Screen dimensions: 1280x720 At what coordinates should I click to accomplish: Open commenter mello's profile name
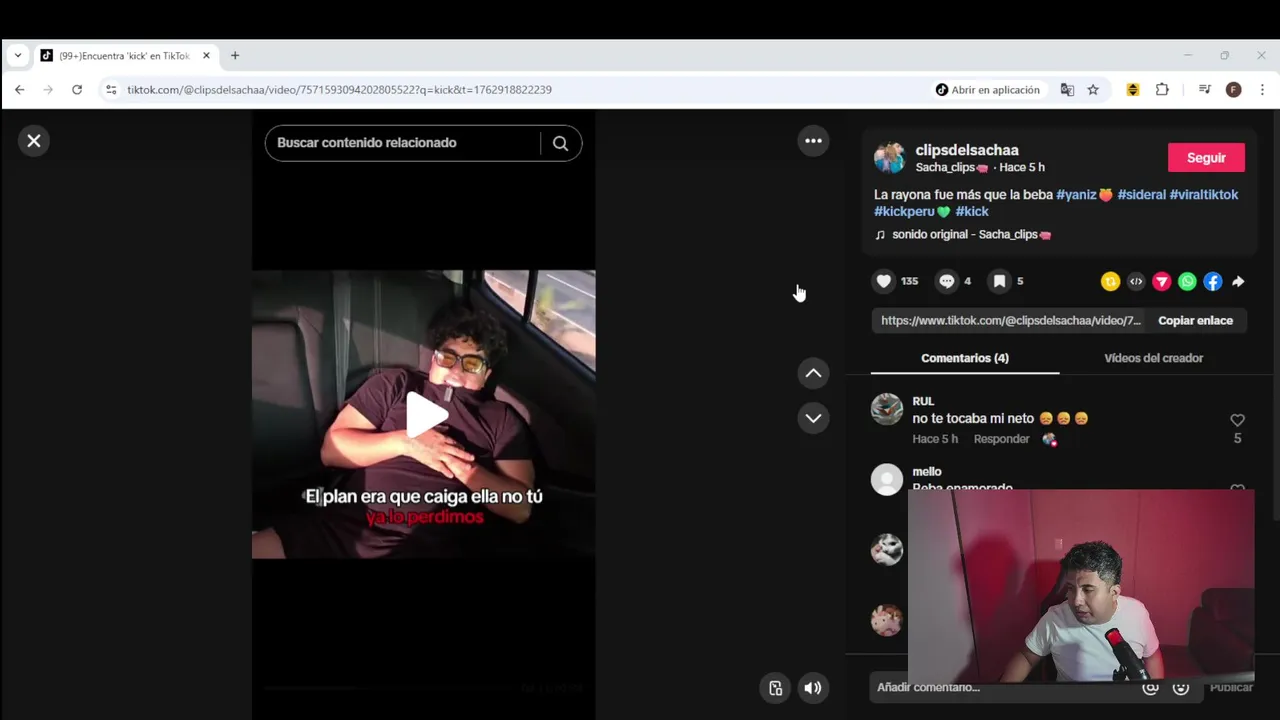pyautogui.click(x=927, y=472)
